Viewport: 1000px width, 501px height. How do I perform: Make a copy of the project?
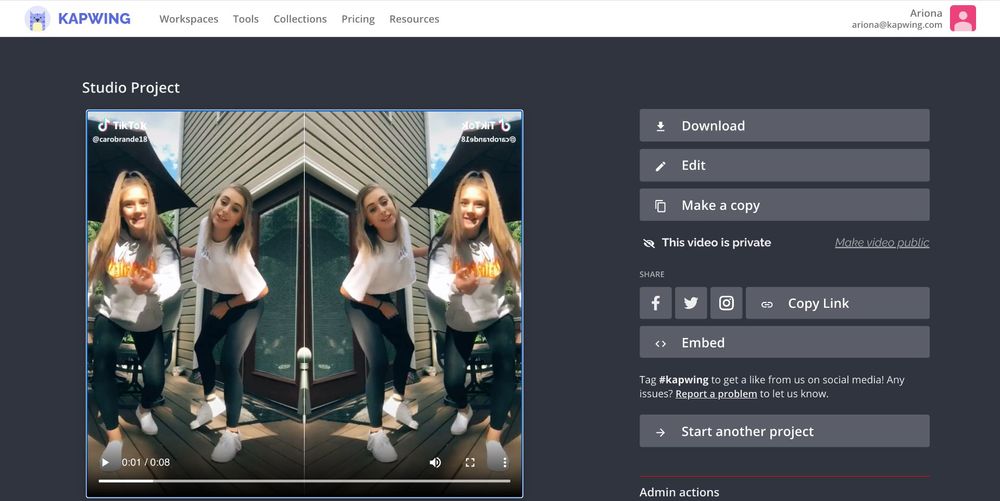click(x=784, y=205)
